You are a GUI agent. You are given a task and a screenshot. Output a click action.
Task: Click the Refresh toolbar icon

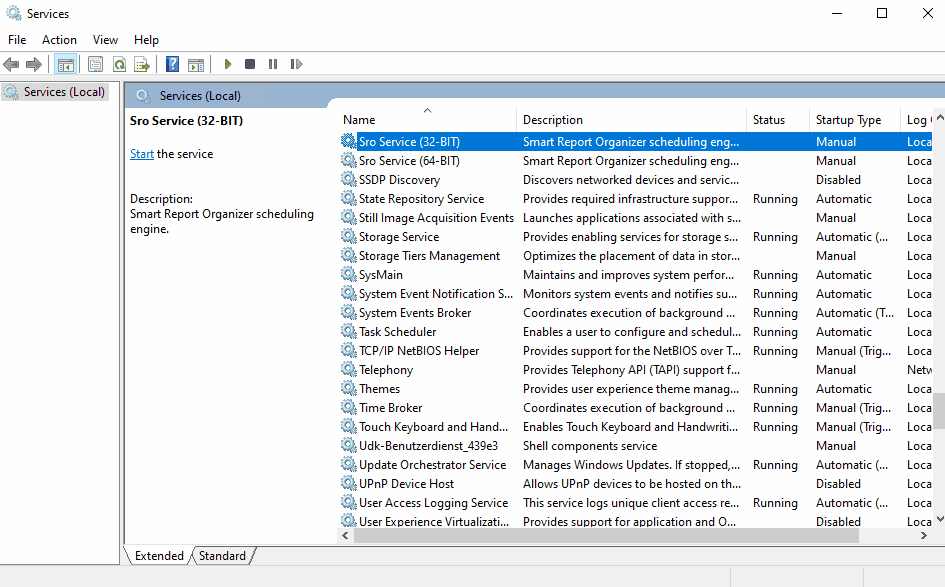119,64
